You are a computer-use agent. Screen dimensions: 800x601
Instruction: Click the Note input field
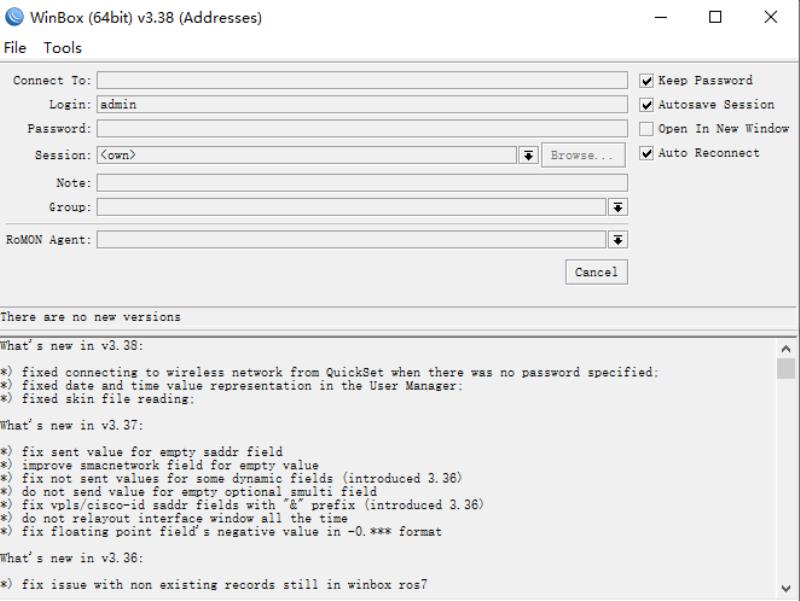click(362, 183)
